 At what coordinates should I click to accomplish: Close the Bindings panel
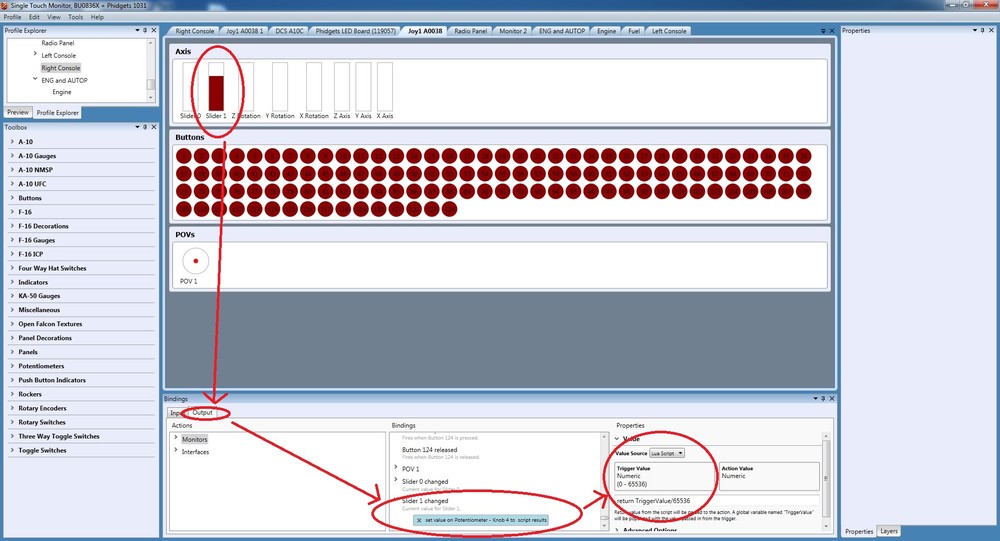tap(832, 398)
